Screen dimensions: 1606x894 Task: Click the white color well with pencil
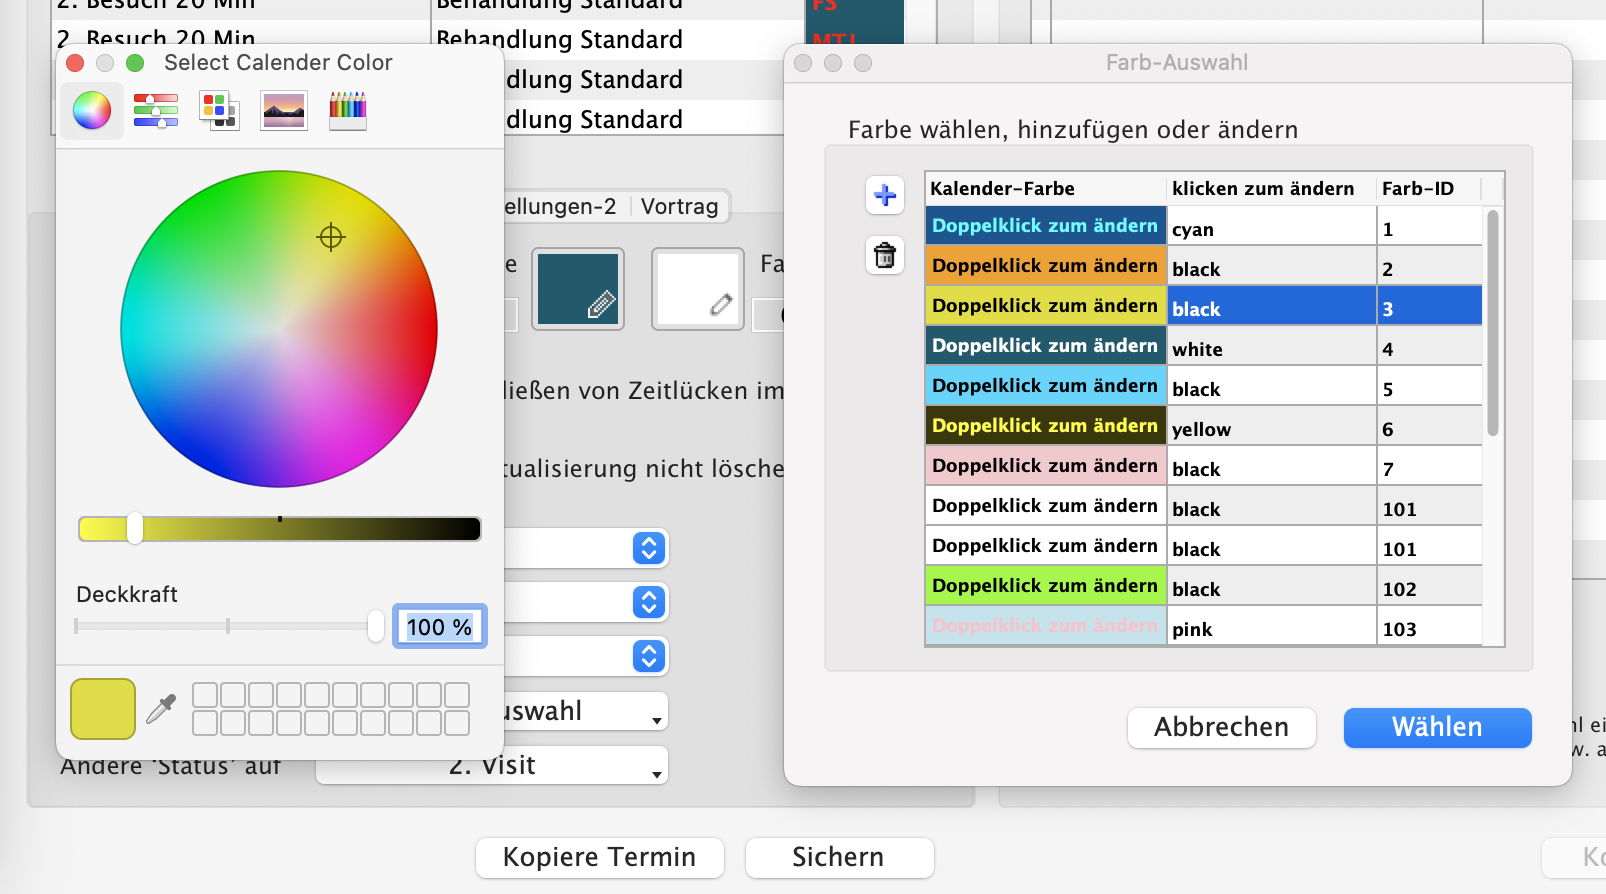click(x=698, y=289)
